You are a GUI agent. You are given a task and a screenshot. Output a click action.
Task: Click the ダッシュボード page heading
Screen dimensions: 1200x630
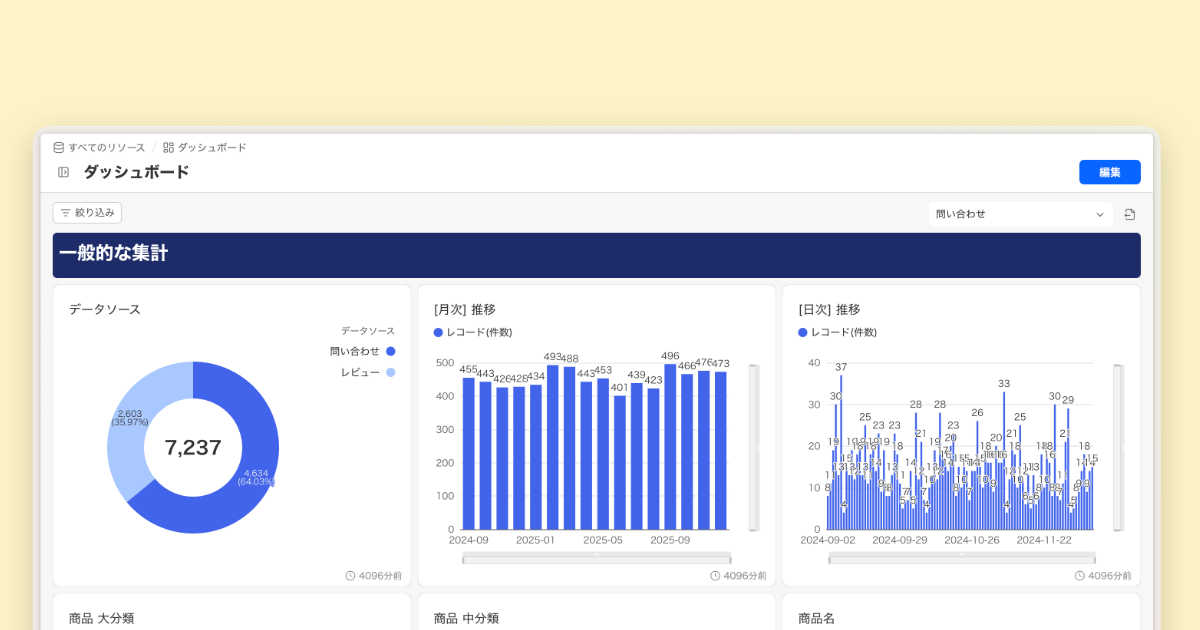pos(136,172)
